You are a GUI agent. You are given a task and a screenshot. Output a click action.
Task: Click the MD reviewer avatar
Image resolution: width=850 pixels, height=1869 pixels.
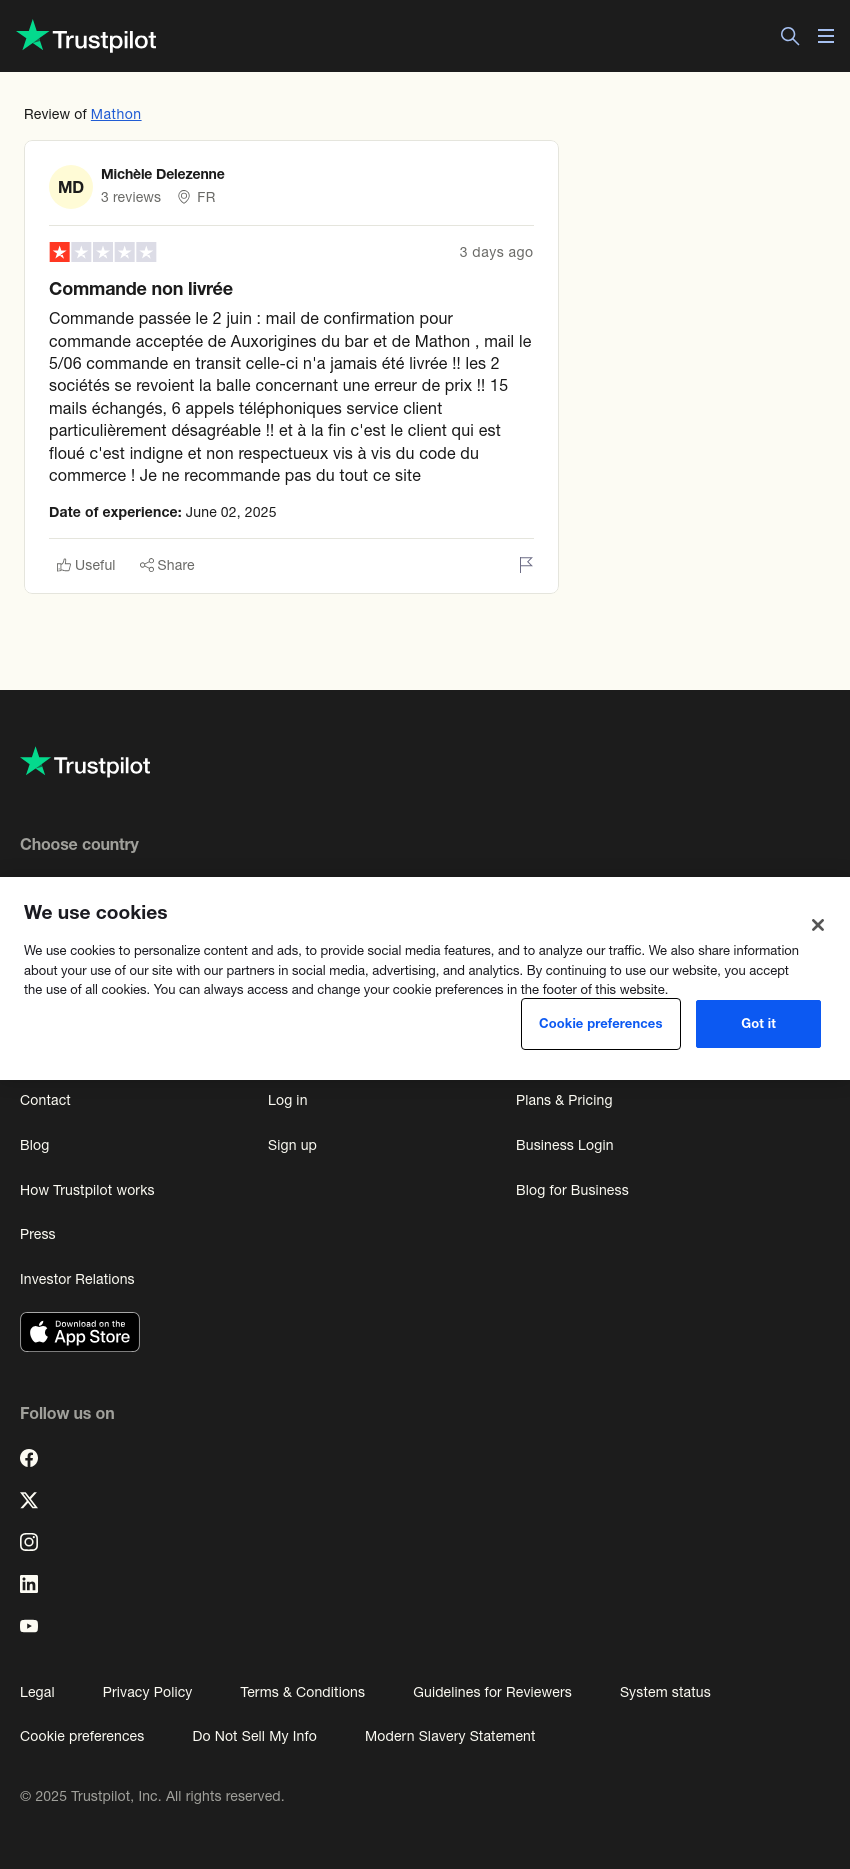click(x=71, y=187)
